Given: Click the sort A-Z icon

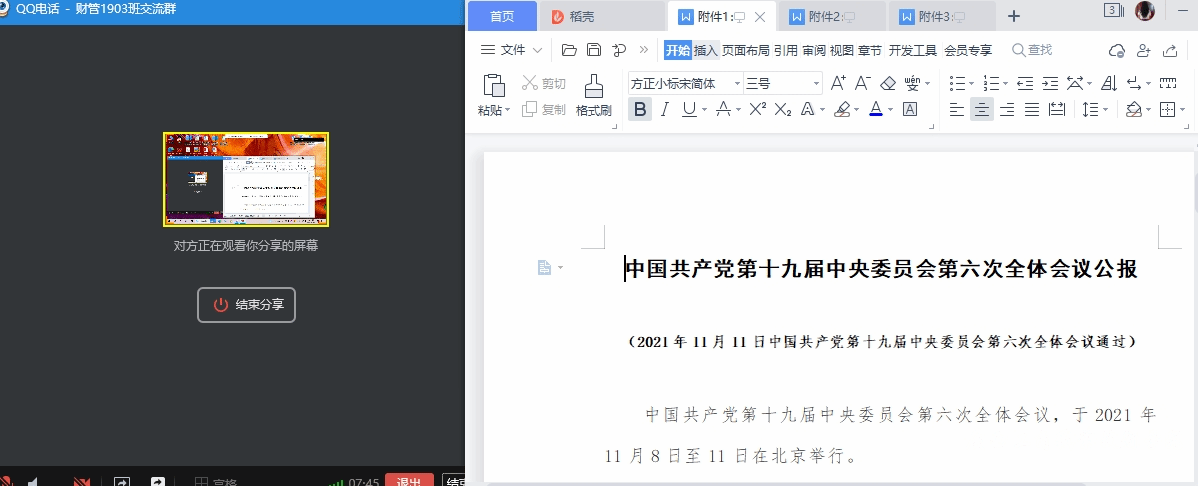Looking at the screenshot, I should (x=1109, y=83).
